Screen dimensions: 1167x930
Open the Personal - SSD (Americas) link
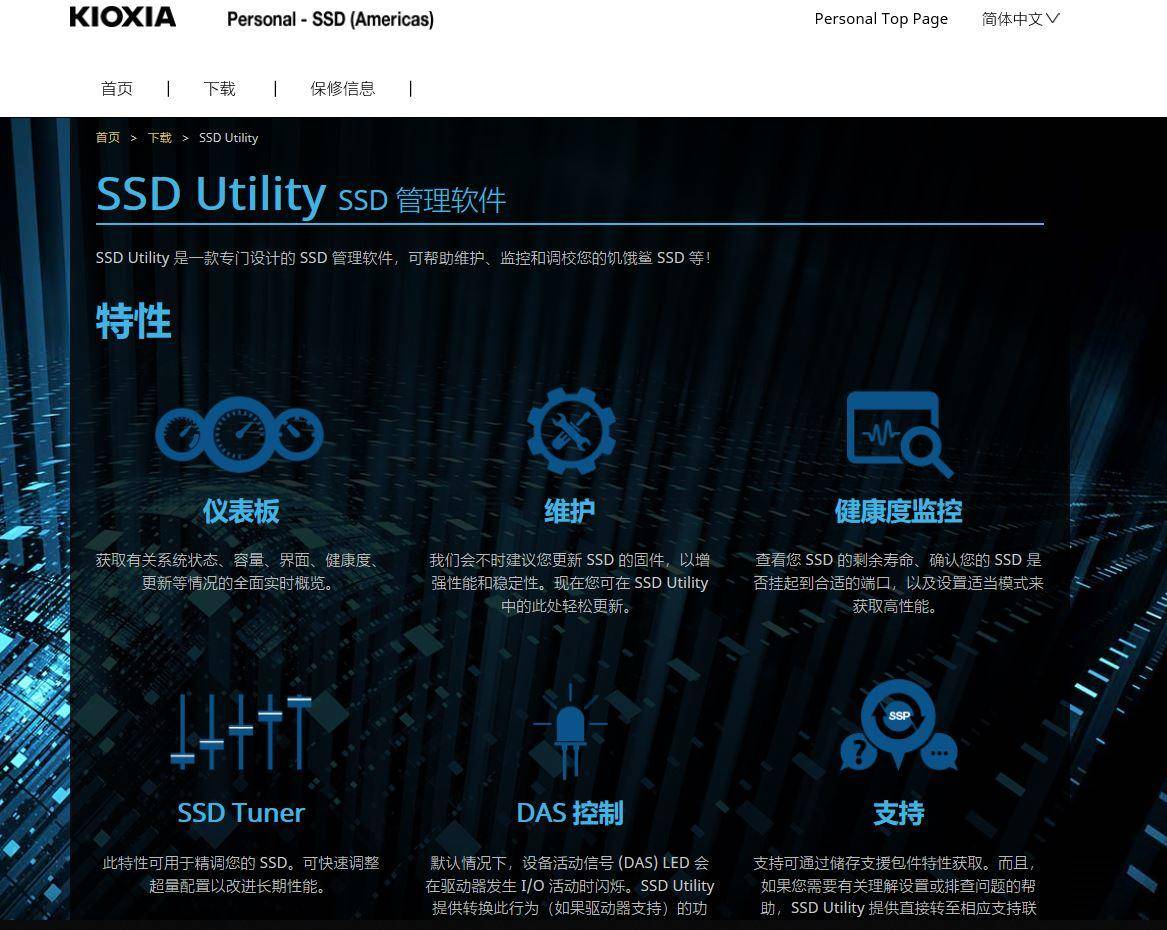[x=330, y=19]
